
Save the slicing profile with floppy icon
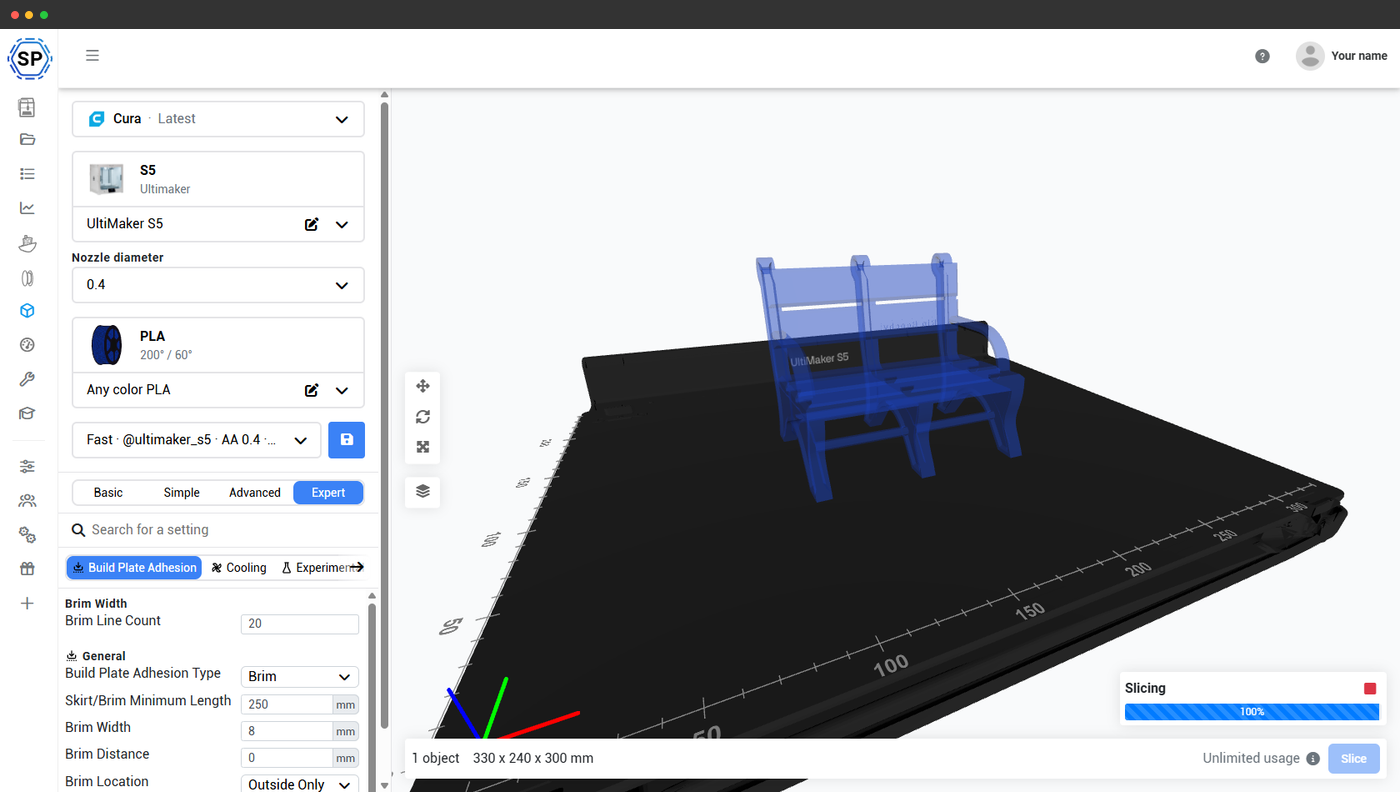point(346,440)
